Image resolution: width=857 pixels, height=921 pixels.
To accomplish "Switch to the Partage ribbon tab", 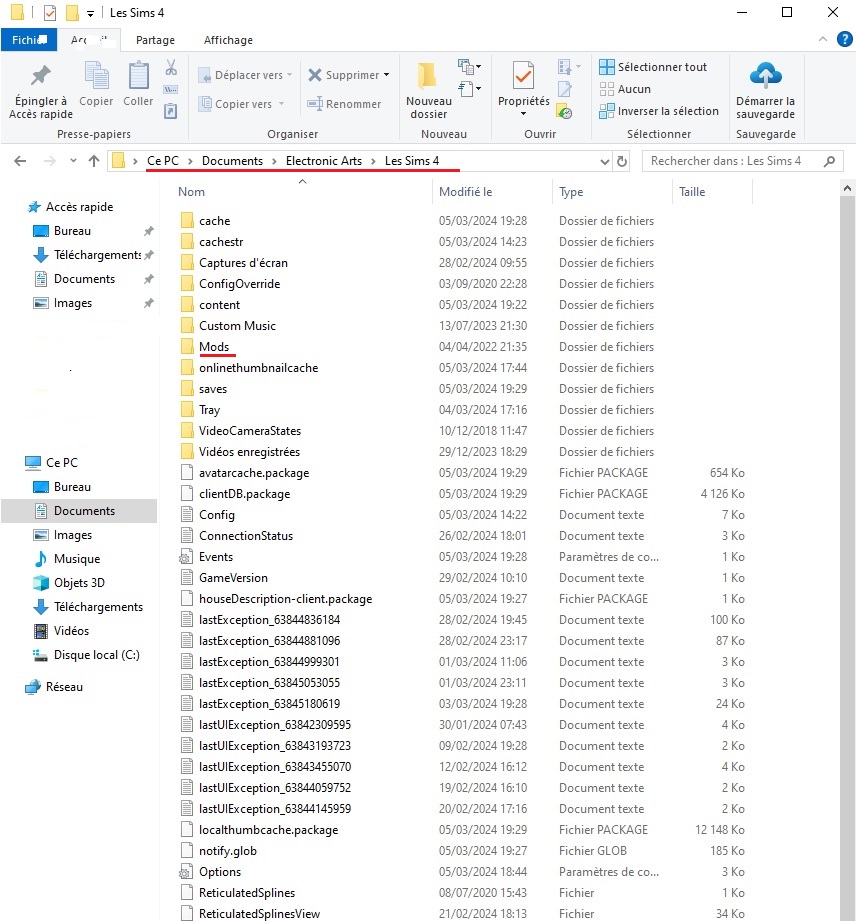I will 155,40.
